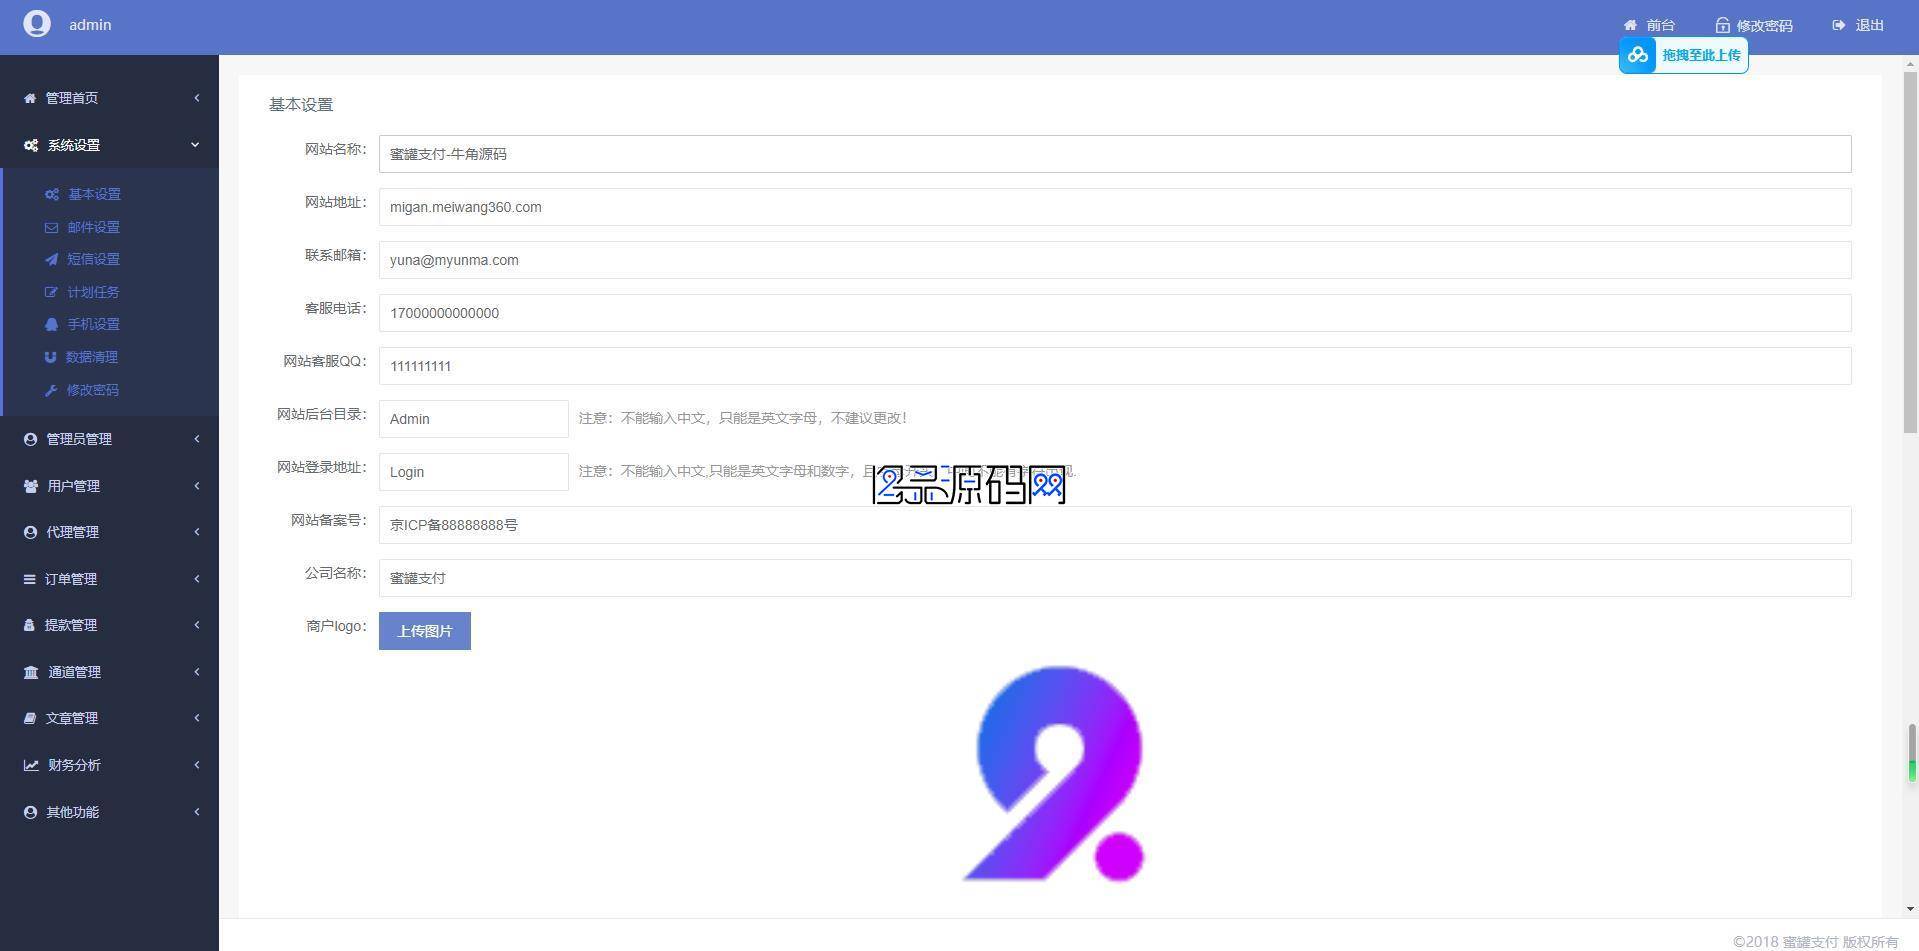Click the 公司名称 input field
The height and width of the screenshot is (951, 1919).
pyautogui.click(x=1115, y=578)
